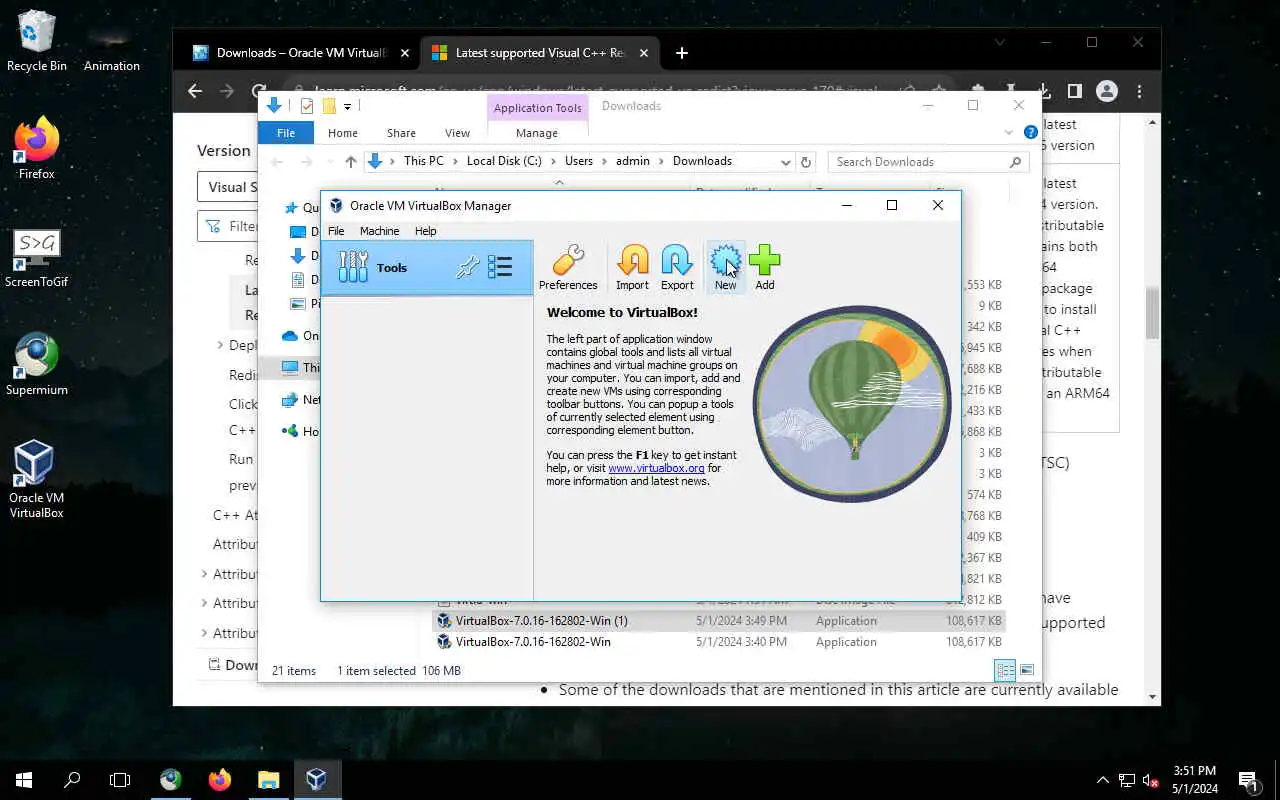This screenshot has width=1280, height=800.
Task: Expand Explorer ribbon chevron
Action: (1009, 132)
